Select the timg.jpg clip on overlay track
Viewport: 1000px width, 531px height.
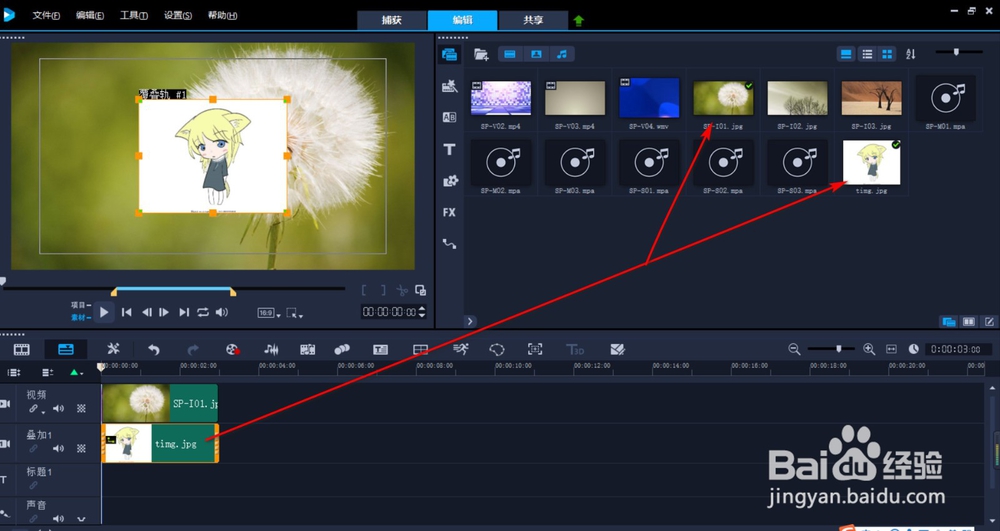(x=160, y=443)
